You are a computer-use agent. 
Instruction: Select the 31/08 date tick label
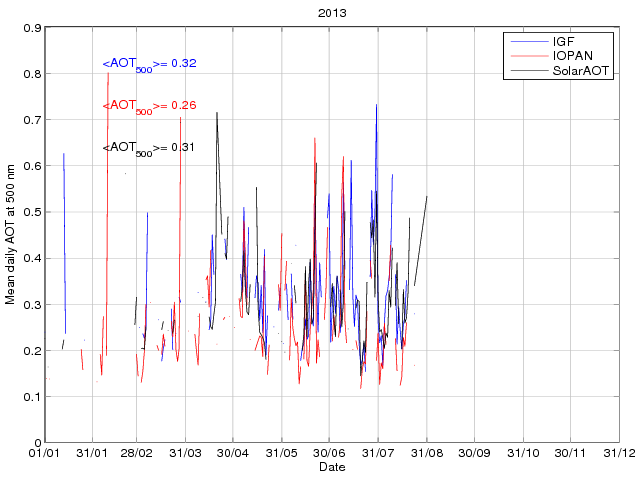pos(426,454)
